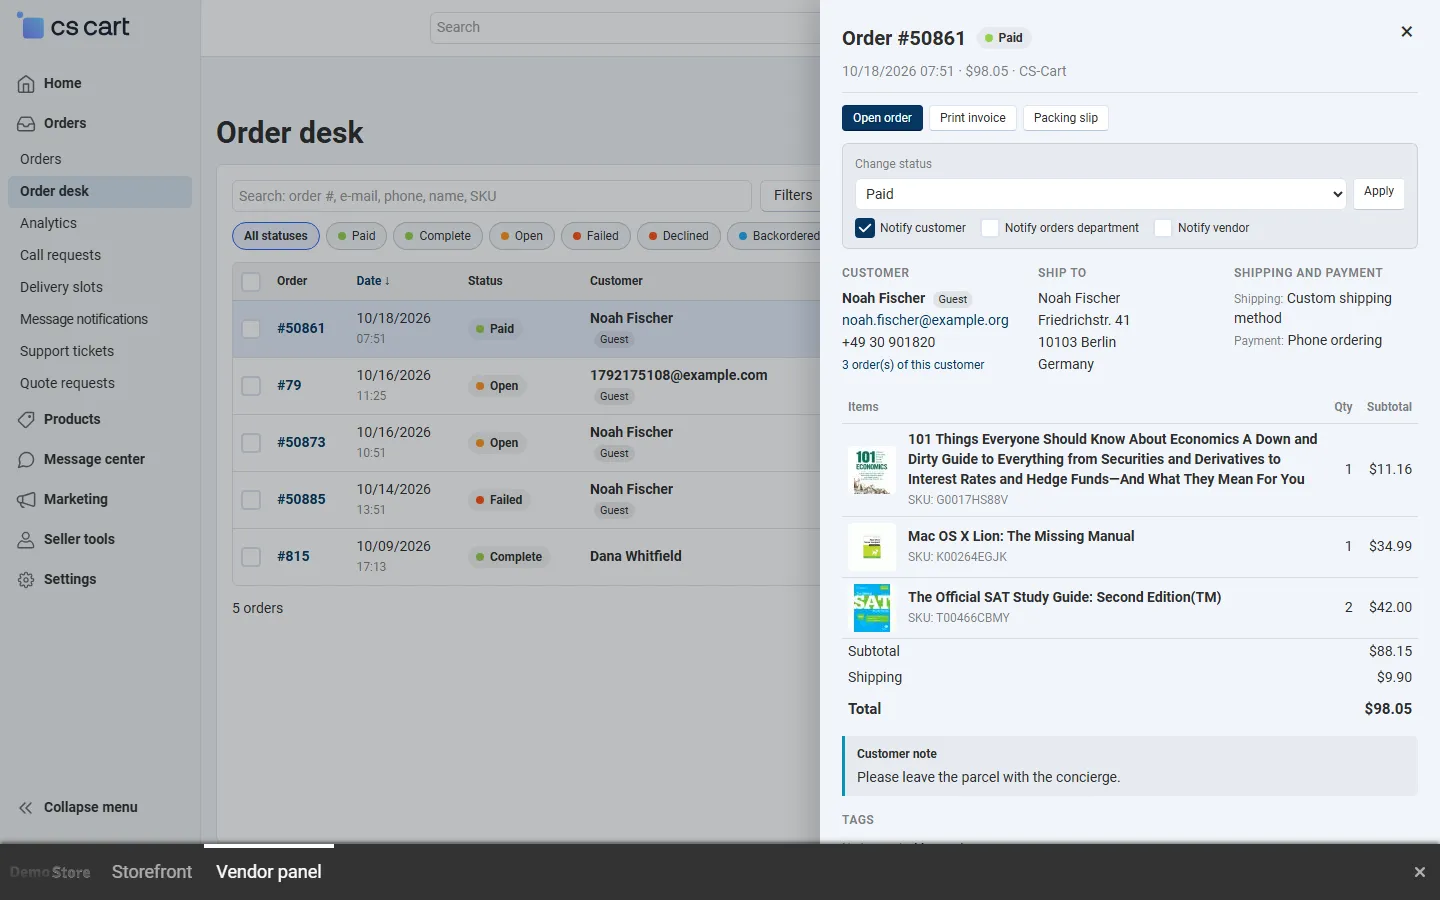Screen dimensions: 1440x900
Task: Open the Change status dropdown
Action: pyautogui.click(x=1101, y=194)
